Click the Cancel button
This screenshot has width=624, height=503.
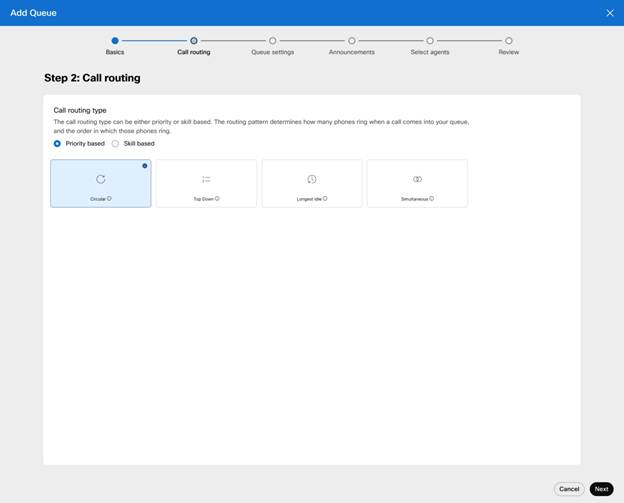(569, 489)
